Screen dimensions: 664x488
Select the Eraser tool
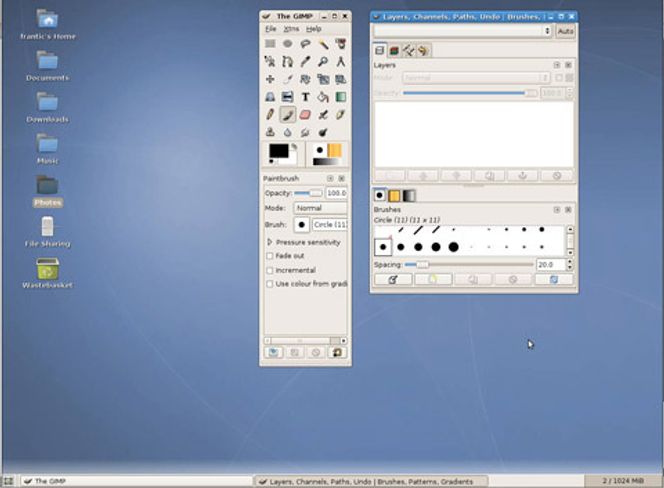pyautogui.click(x=305, y=114)
